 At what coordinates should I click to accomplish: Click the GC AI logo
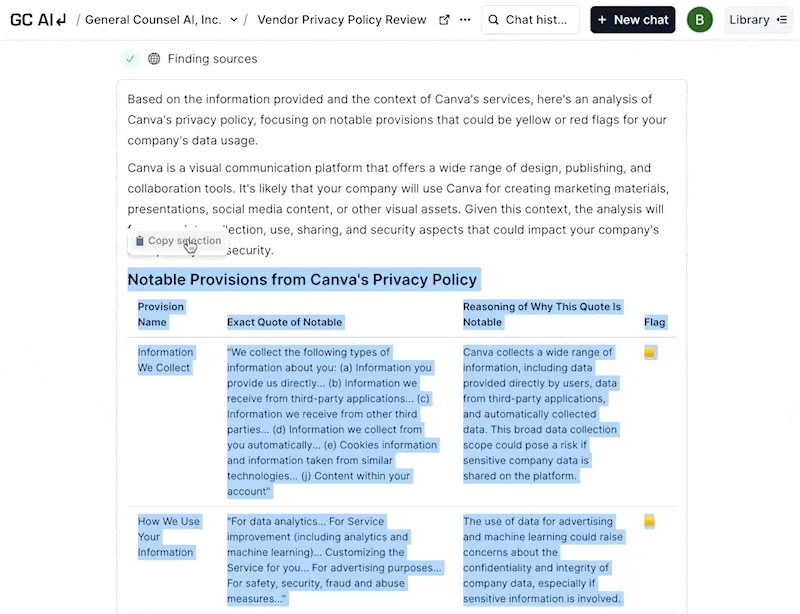pos(39,20)
